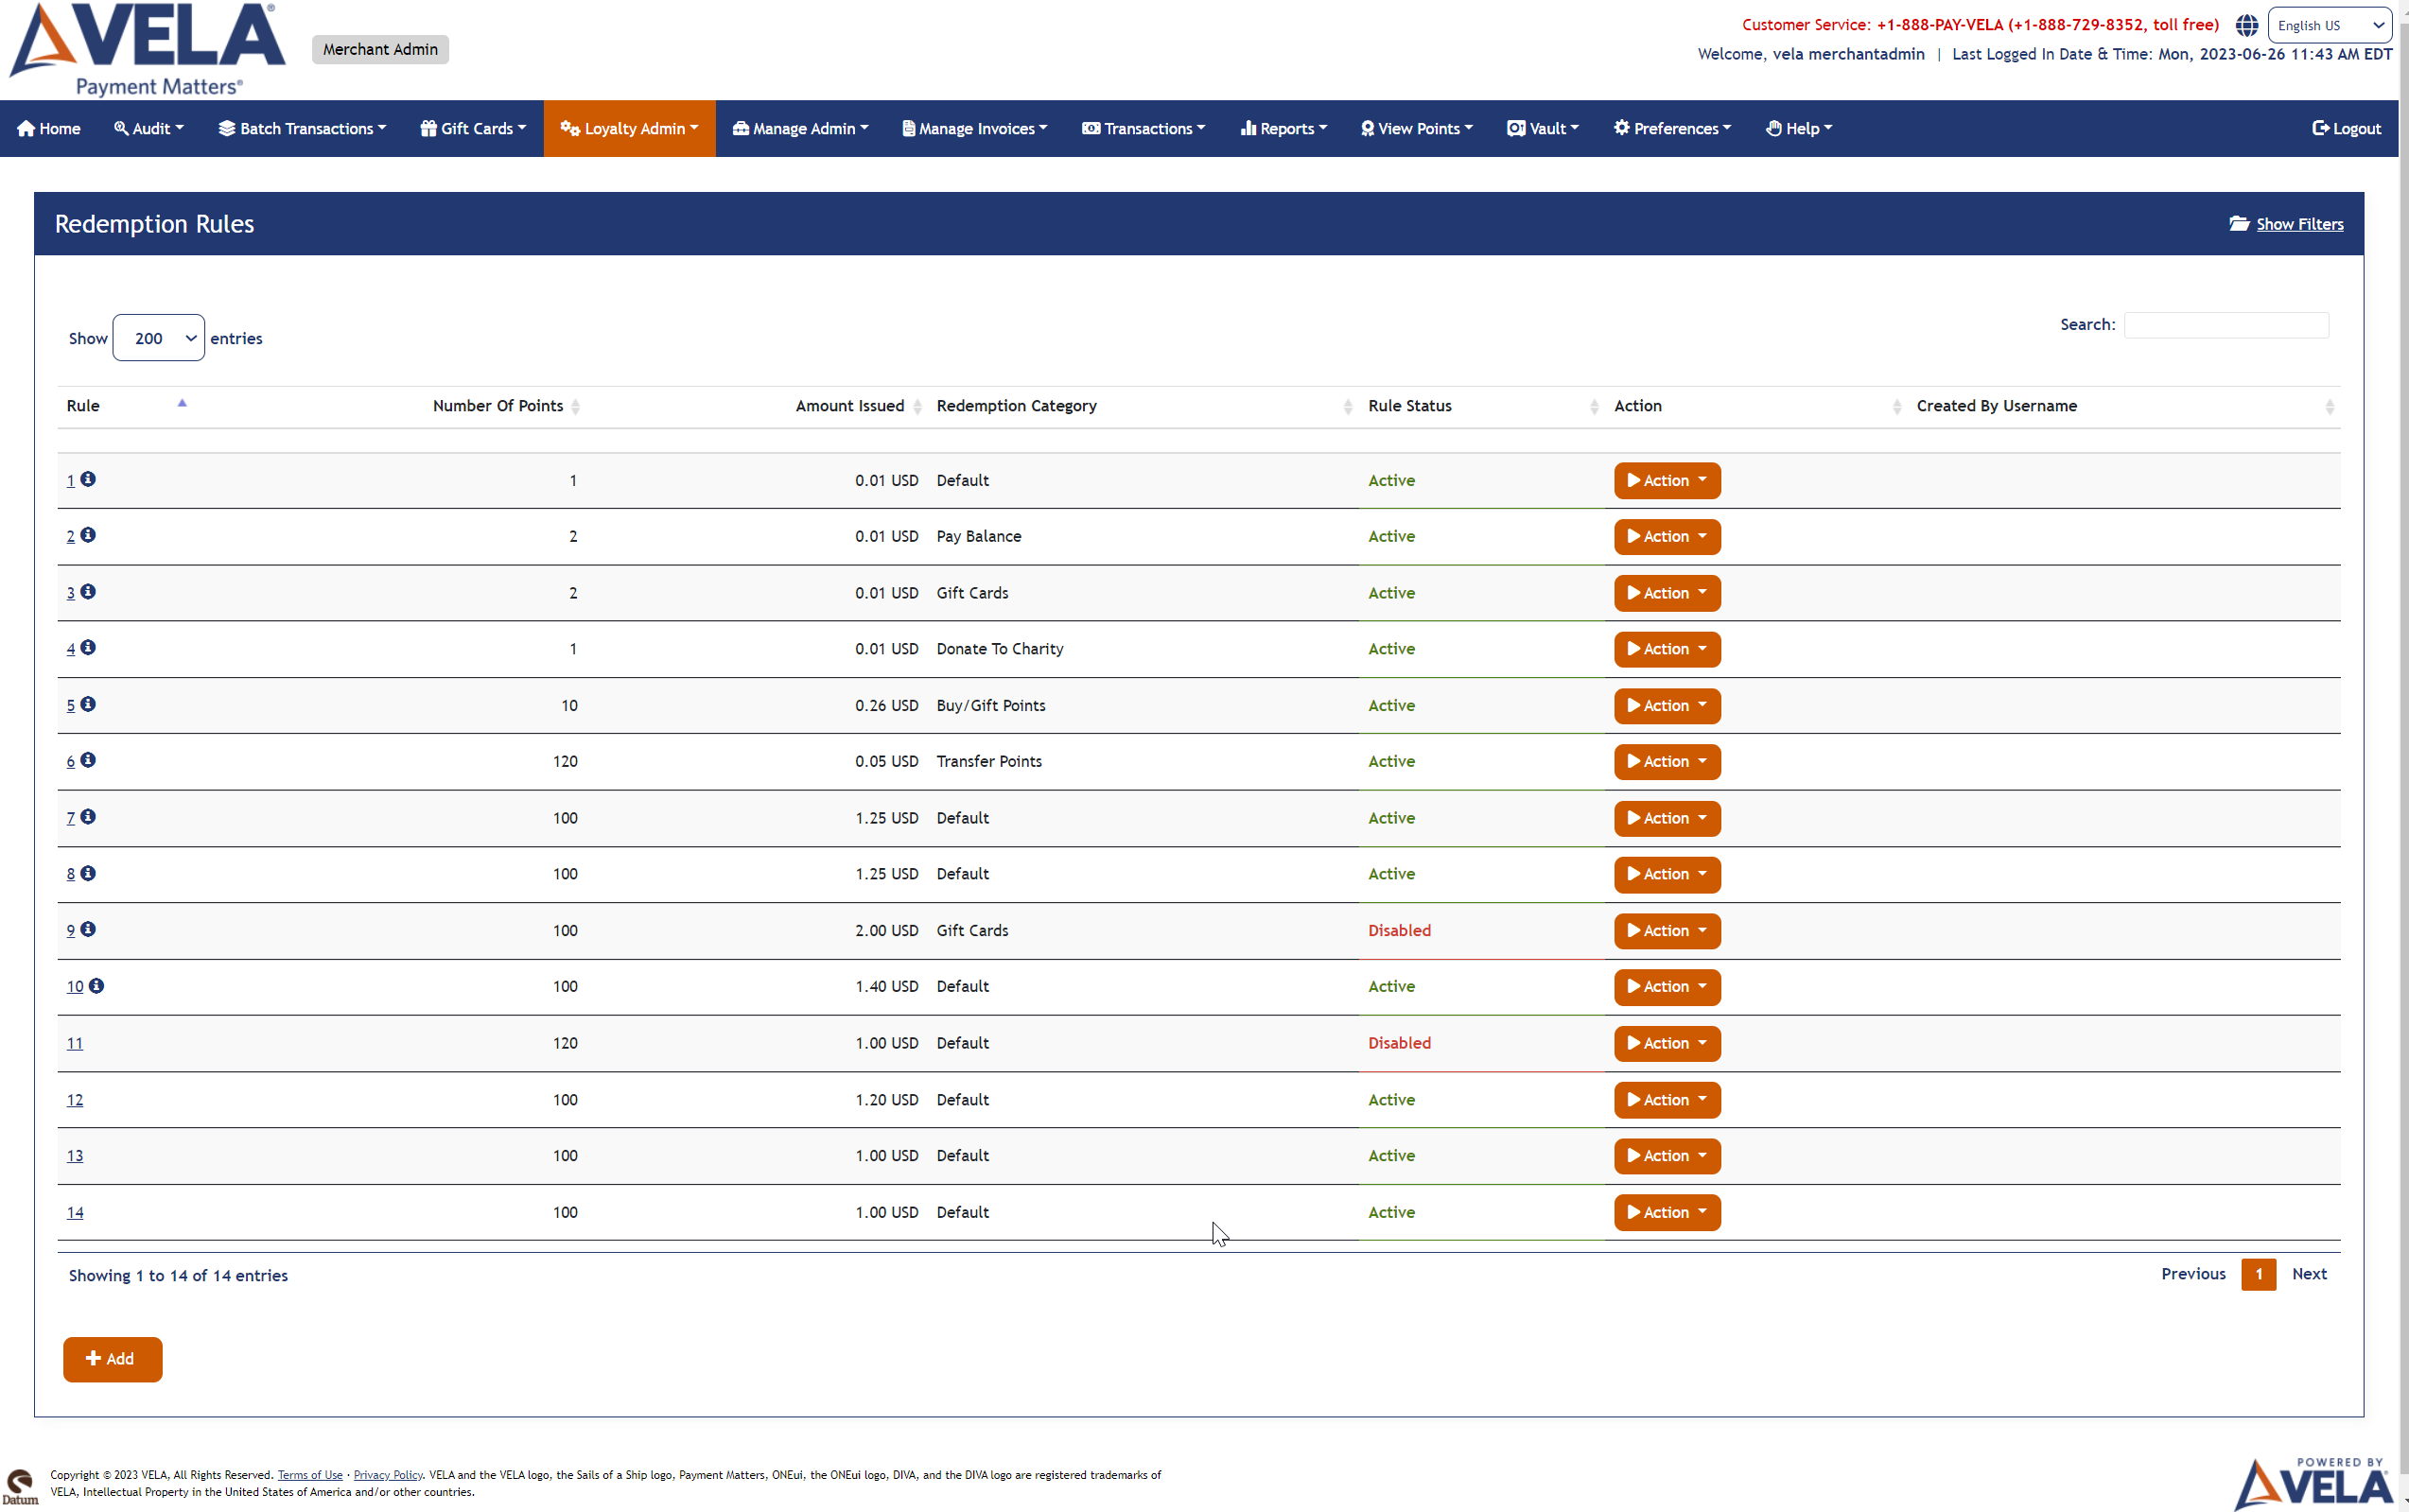Open Action dropdown for disabled rule 9
Image resolution: width=2409 pixels, height=1512 pixels.
[x=1667, y=930]
